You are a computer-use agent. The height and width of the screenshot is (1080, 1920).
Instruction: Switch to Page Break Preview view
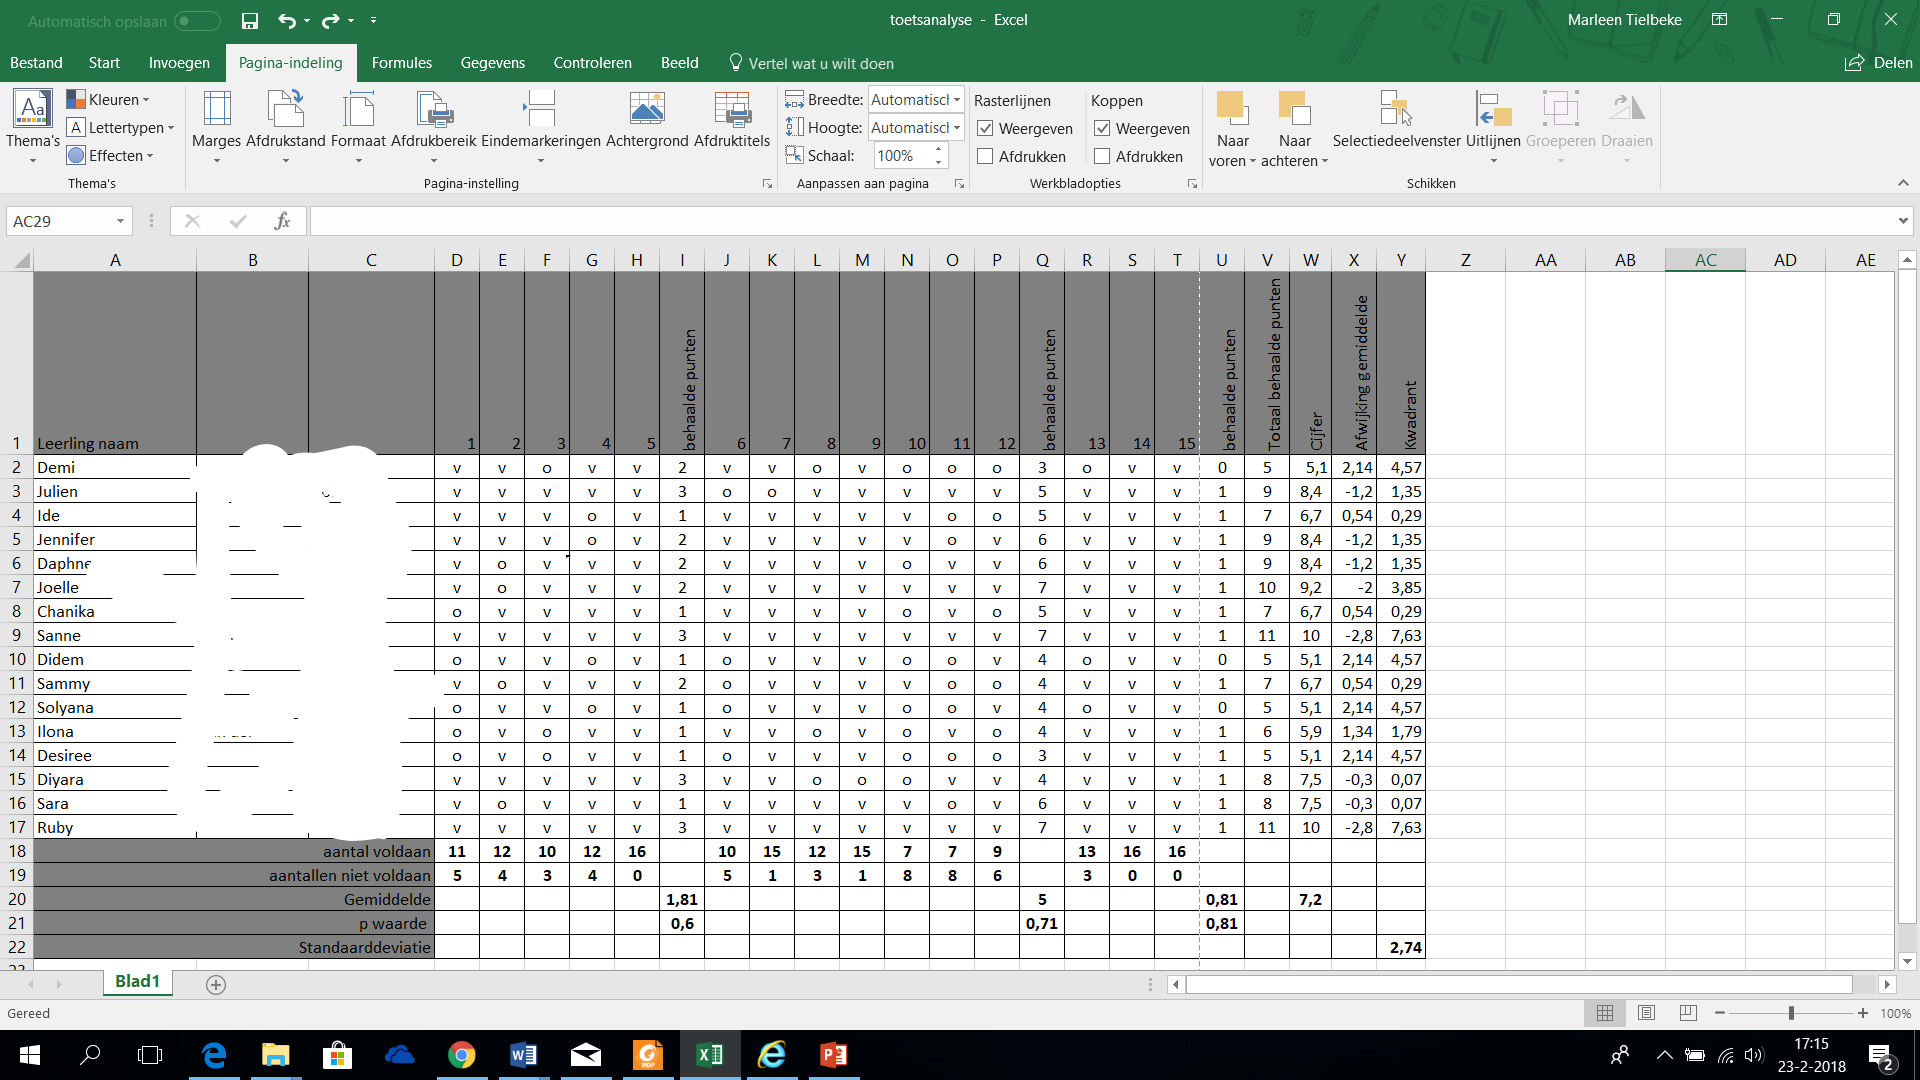click(1688, 1013)
